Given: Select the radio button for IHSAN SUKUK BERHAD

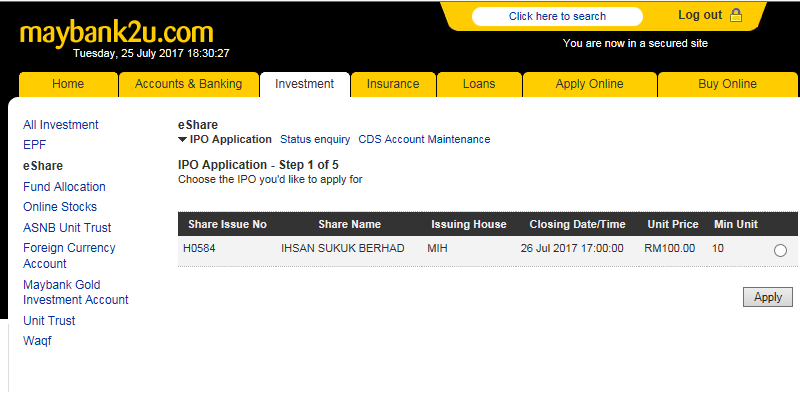Looking at the screenshot, I should point(780,251).
